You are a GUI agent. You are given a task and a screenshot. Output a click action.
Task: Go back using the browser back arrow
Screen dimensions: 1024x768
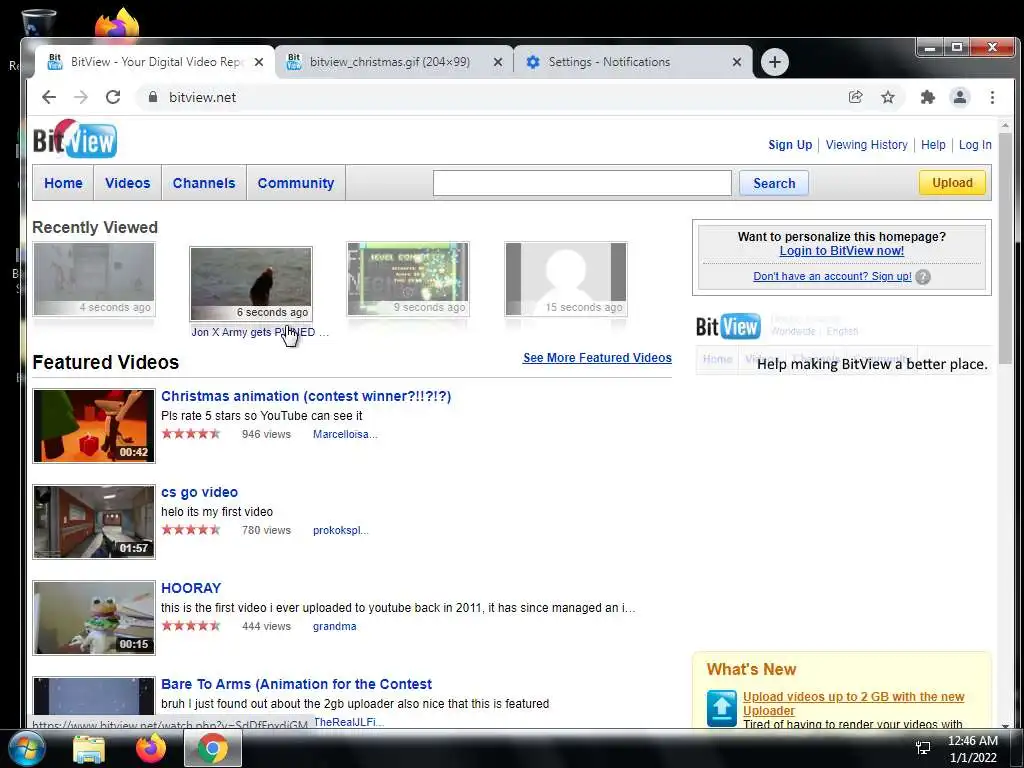pos(49,97)
